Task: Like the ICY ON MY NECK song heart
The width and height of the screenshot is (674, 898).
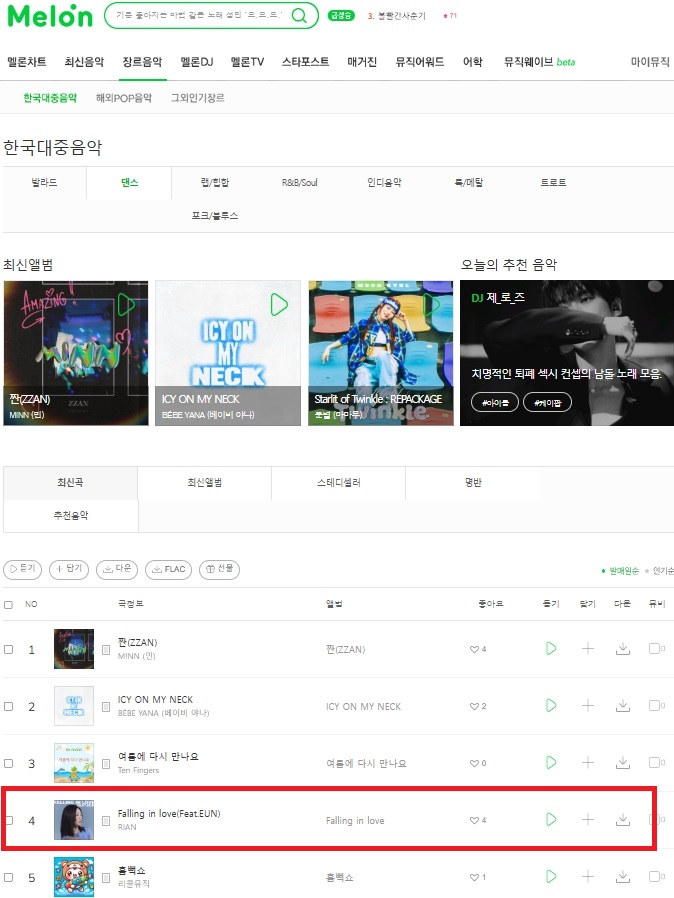Action: click(x=474, y=706)
